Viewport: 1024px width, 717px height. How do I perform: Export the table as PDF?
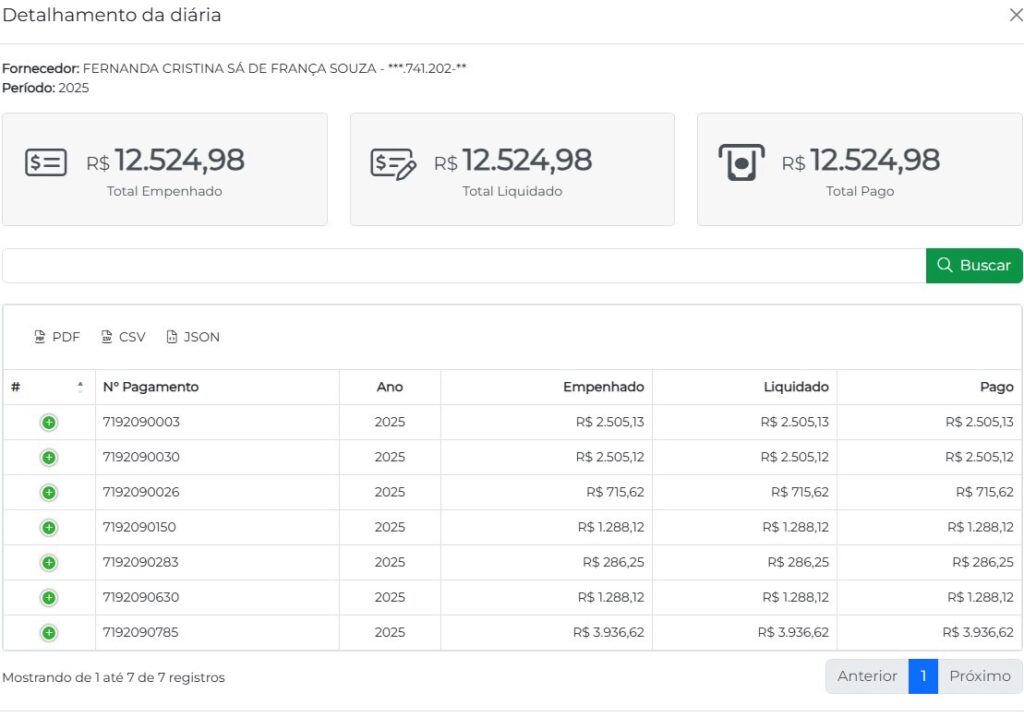coord(57,337)
